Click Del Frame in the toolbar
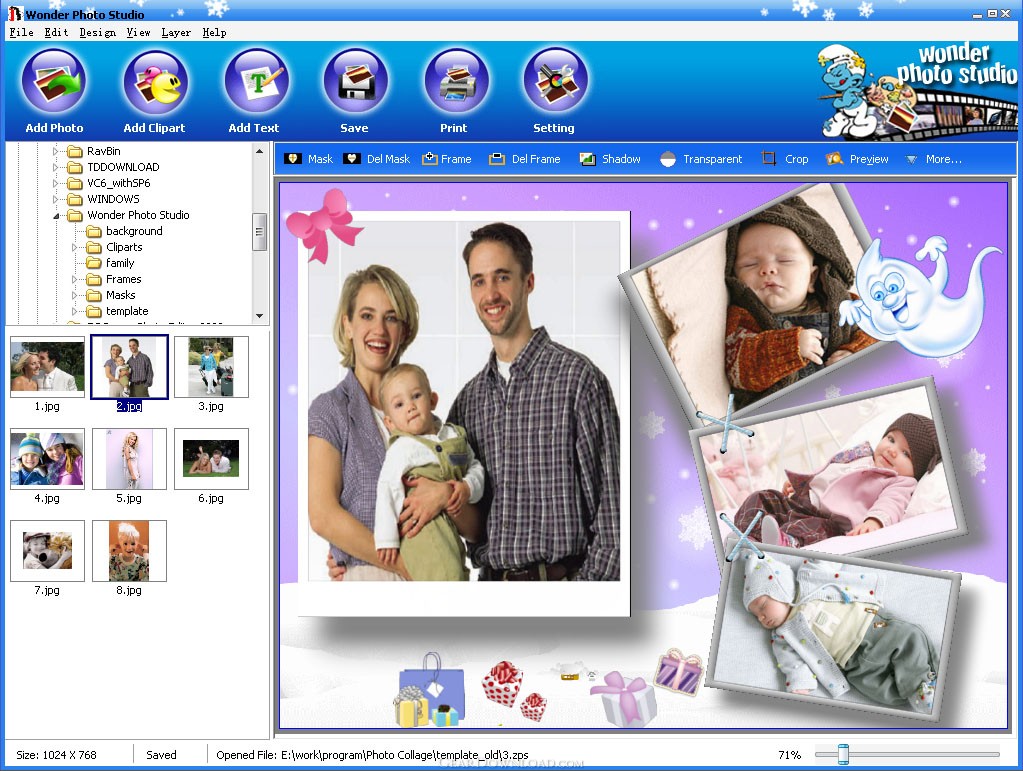Viewport: 1023px width, 771px height. (525, 159)
